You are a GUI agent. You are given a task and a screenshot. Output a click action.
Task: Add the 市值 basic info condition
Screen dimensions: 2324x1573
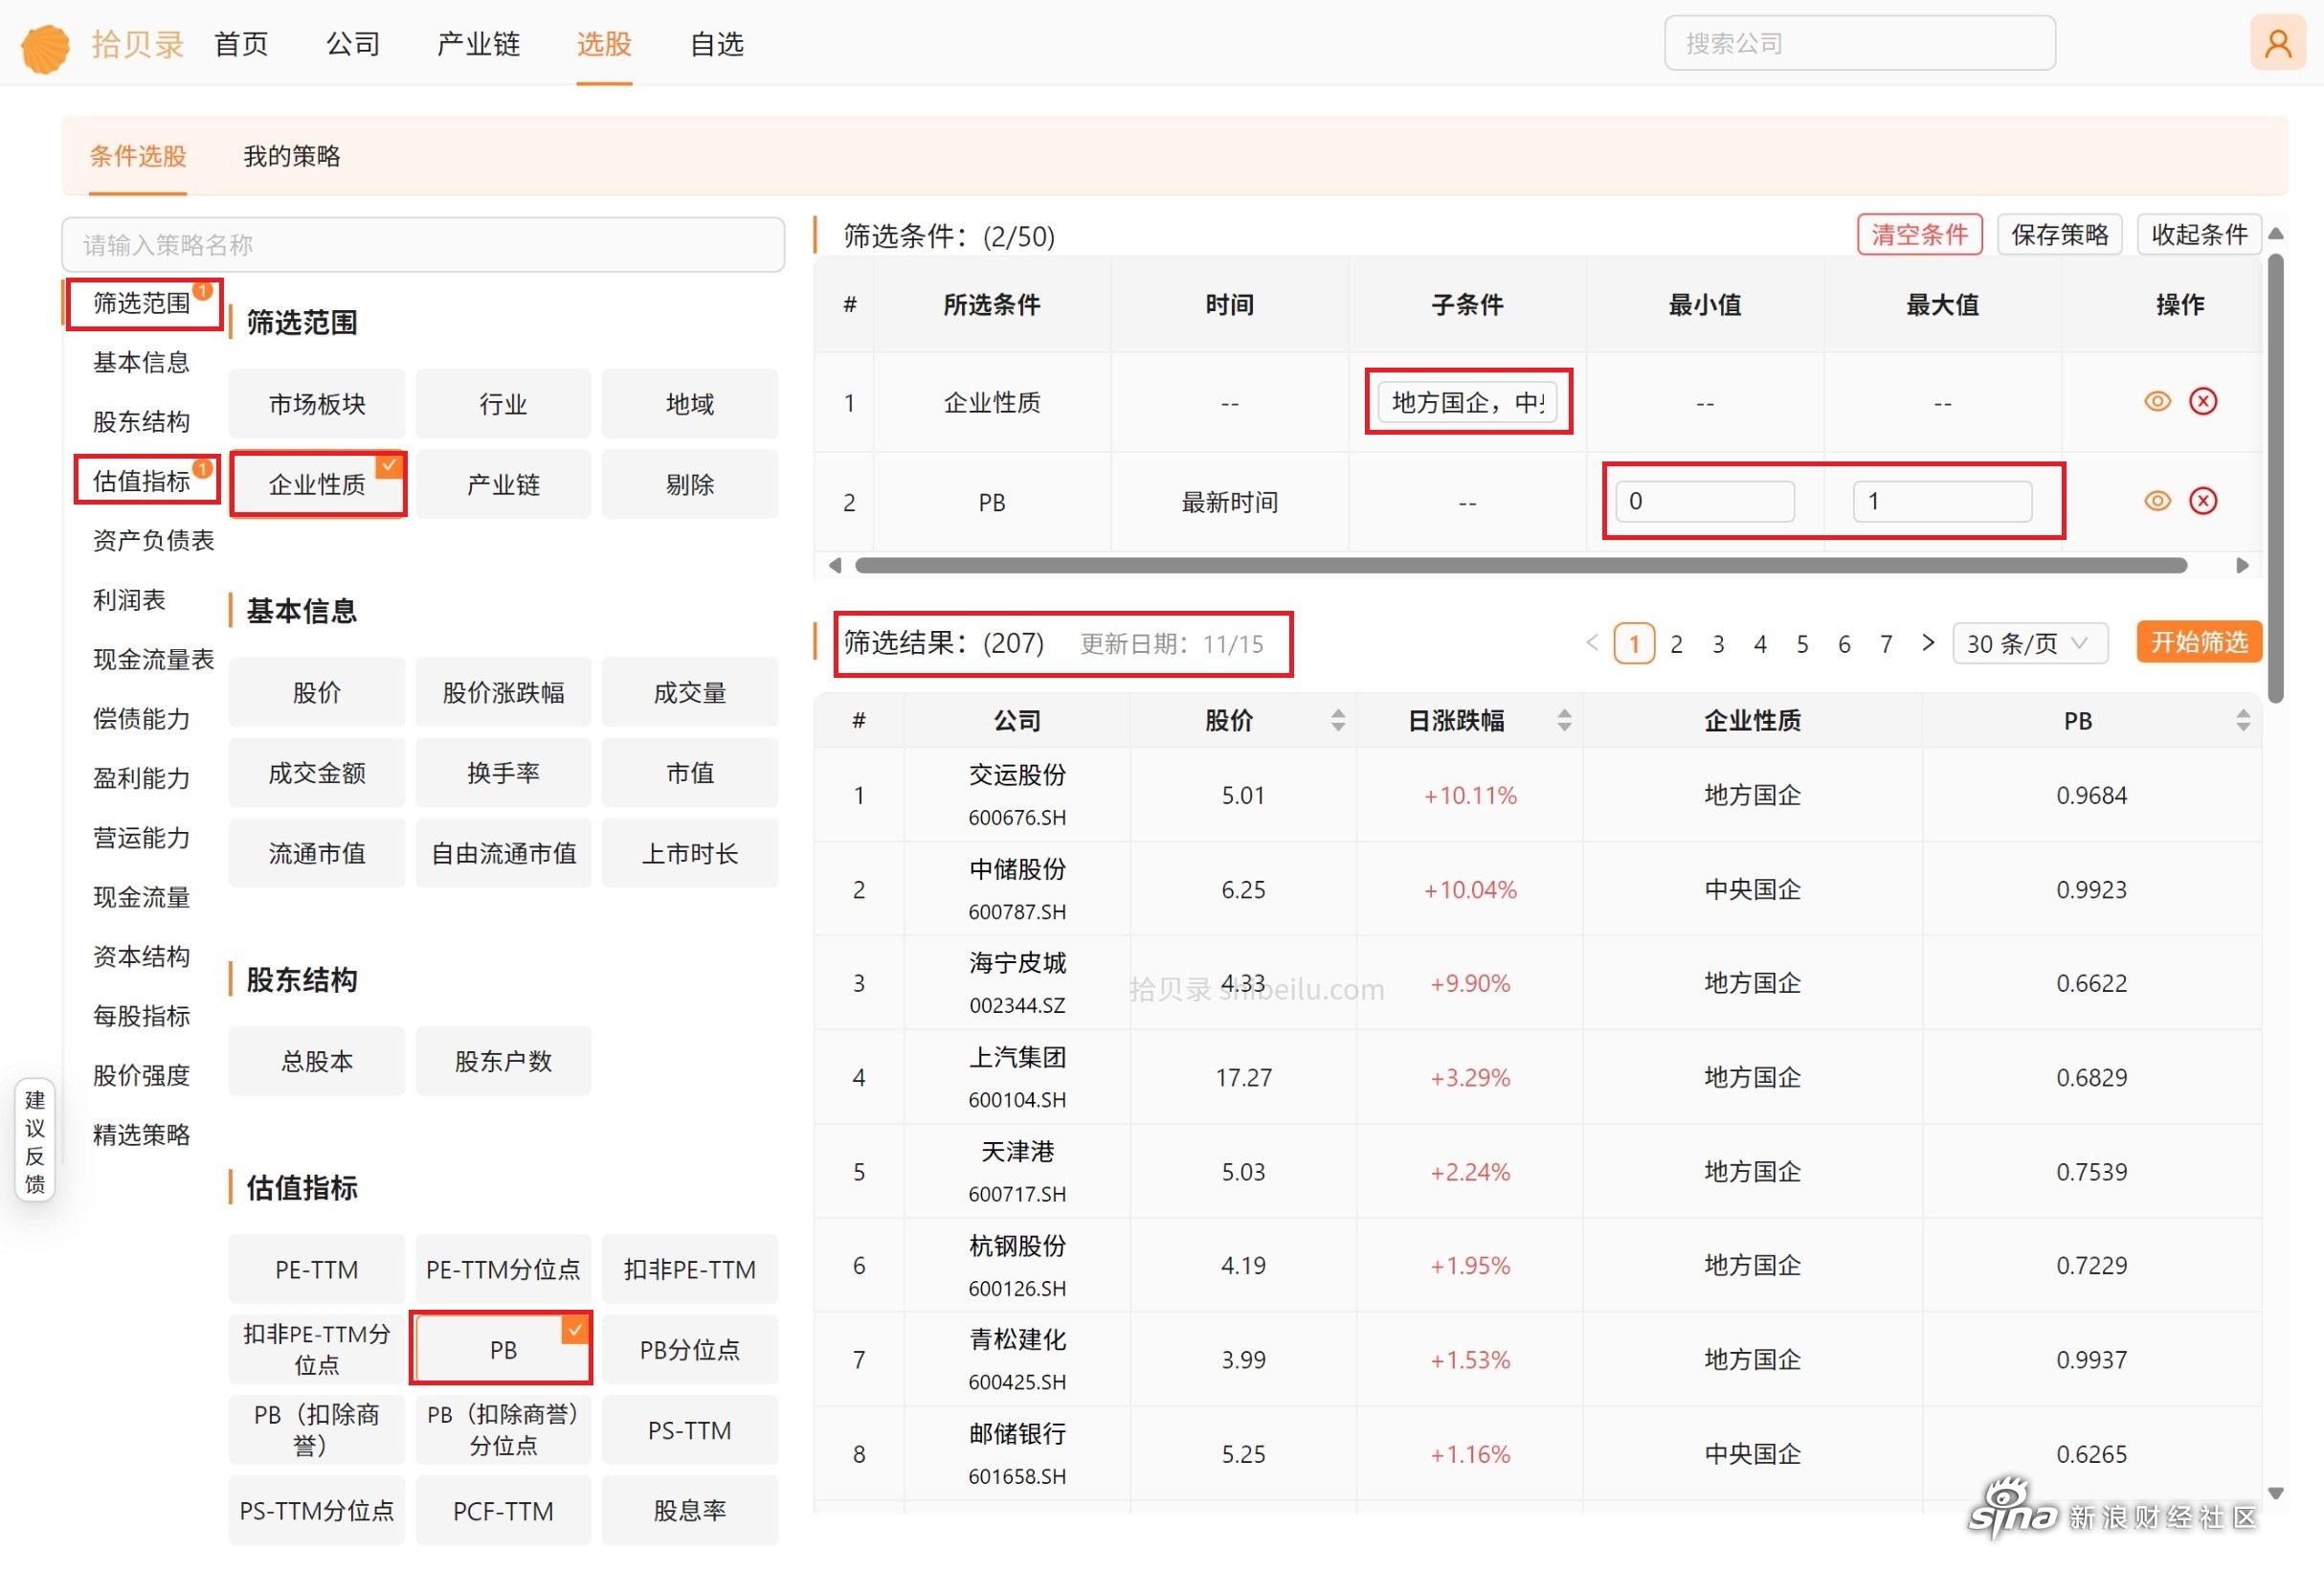pos(690,772)
